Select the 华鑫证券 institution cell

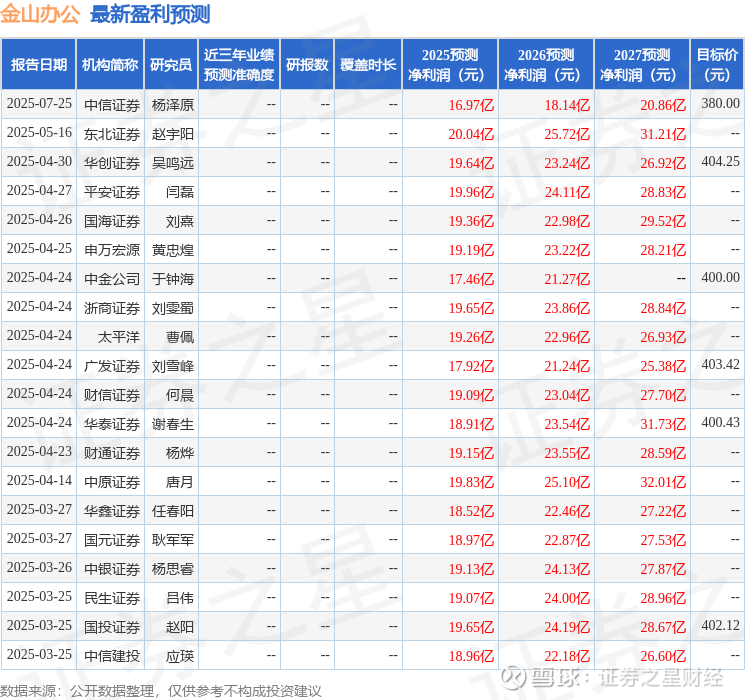point(112,511)
